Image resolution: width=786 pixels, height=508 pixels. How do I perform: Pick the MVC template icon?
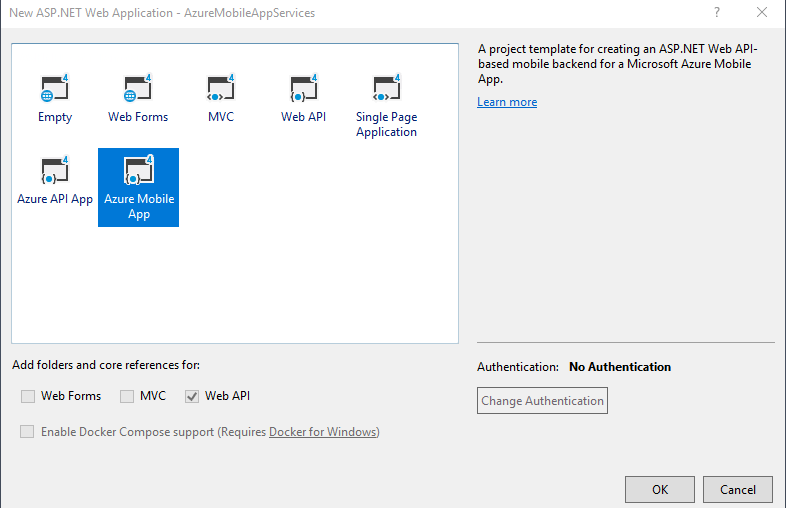221,88
